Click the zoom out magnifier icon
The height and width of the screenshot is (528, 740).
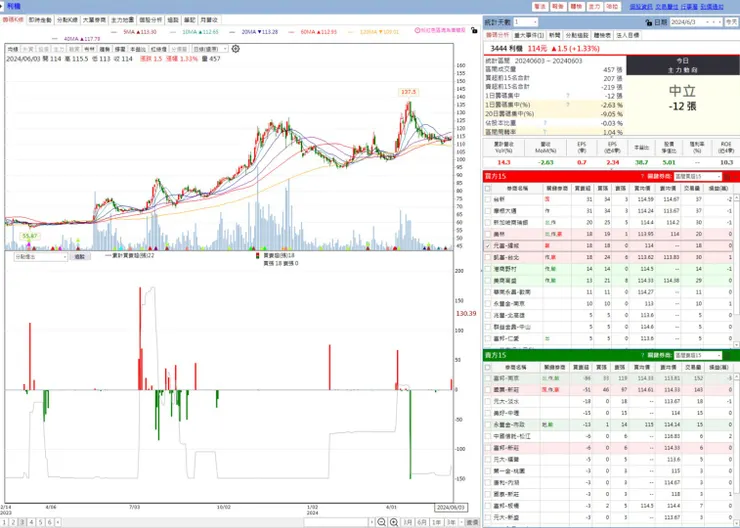click(381, 522)
